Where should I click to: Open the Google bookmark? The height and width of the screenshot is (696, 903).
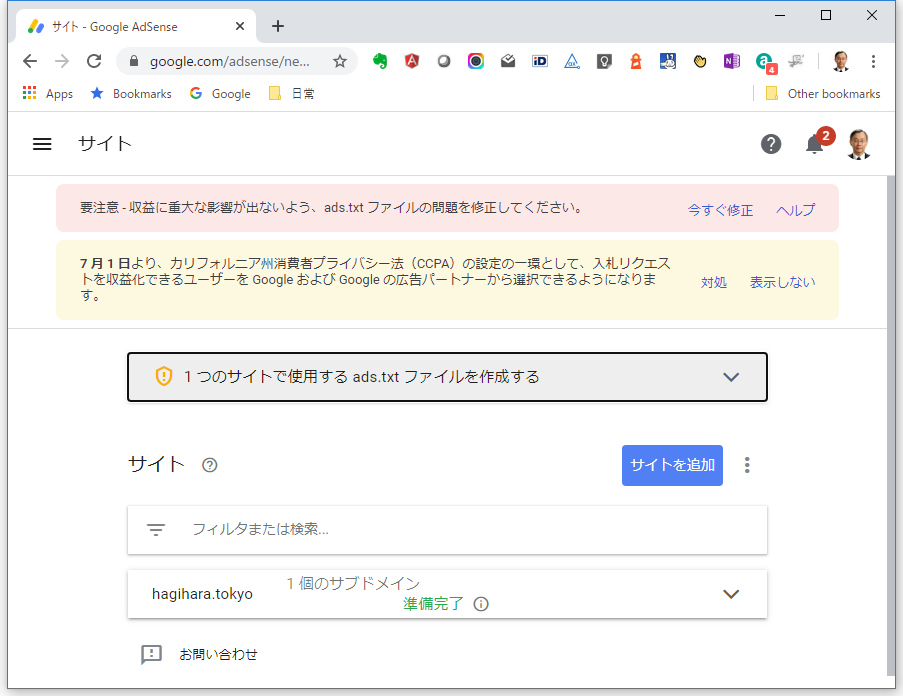pyautogui.click(x=220, y=93)
